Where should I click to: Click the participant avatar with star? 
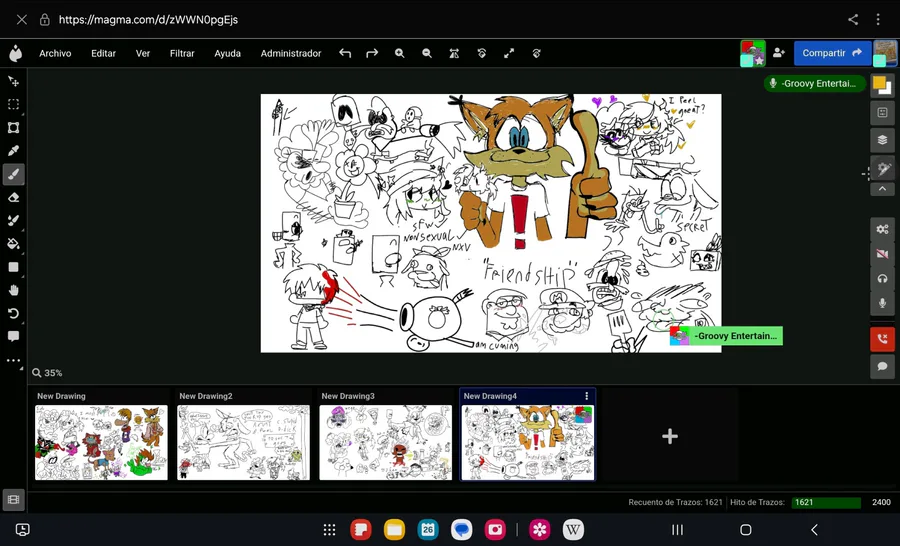tap(752, 53)
